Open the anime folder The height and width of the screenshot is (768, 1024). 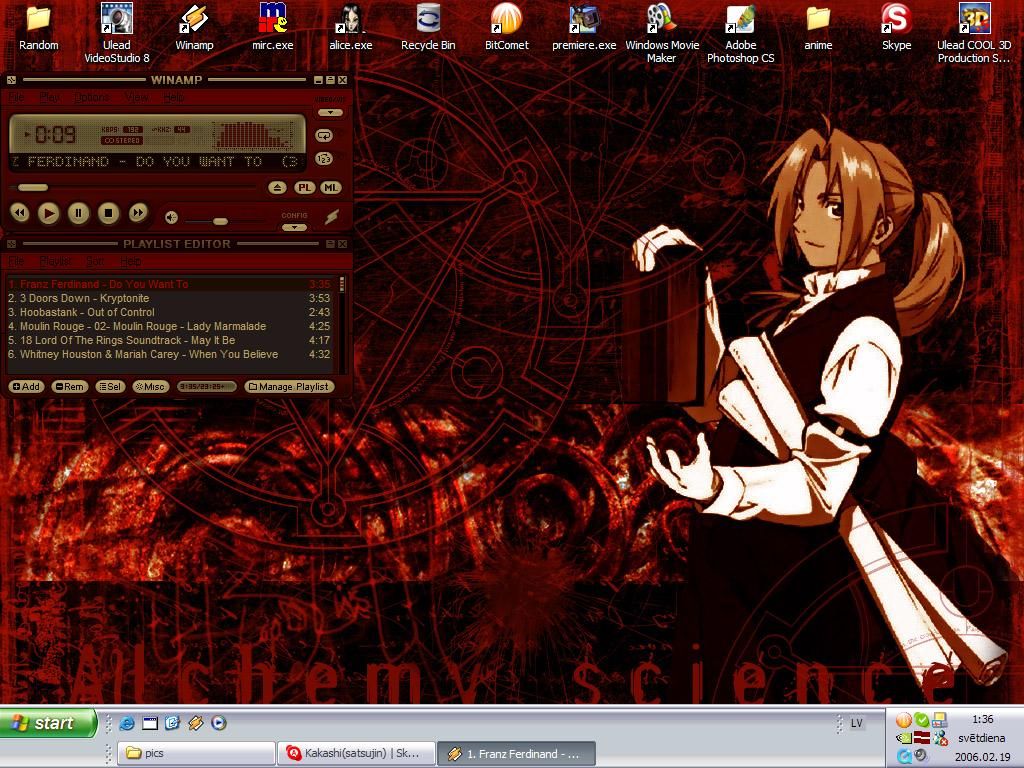pyautogui.click(x=818, y=29)
